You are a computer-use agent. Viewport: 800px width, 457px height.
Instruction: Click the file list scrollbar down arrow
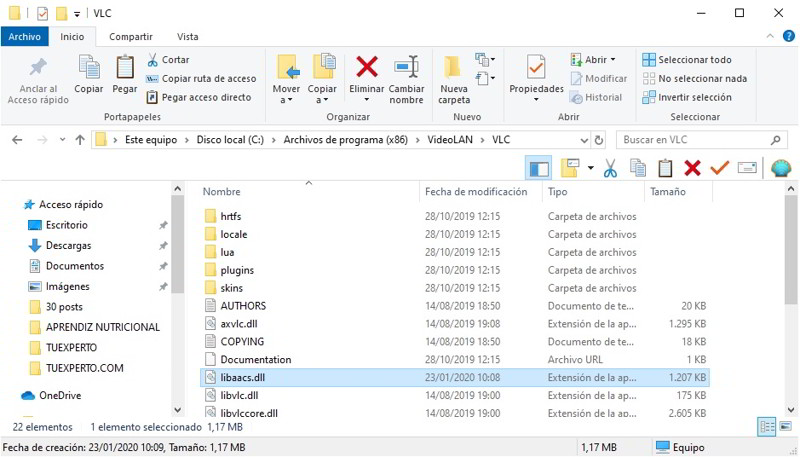click(791, 409)
